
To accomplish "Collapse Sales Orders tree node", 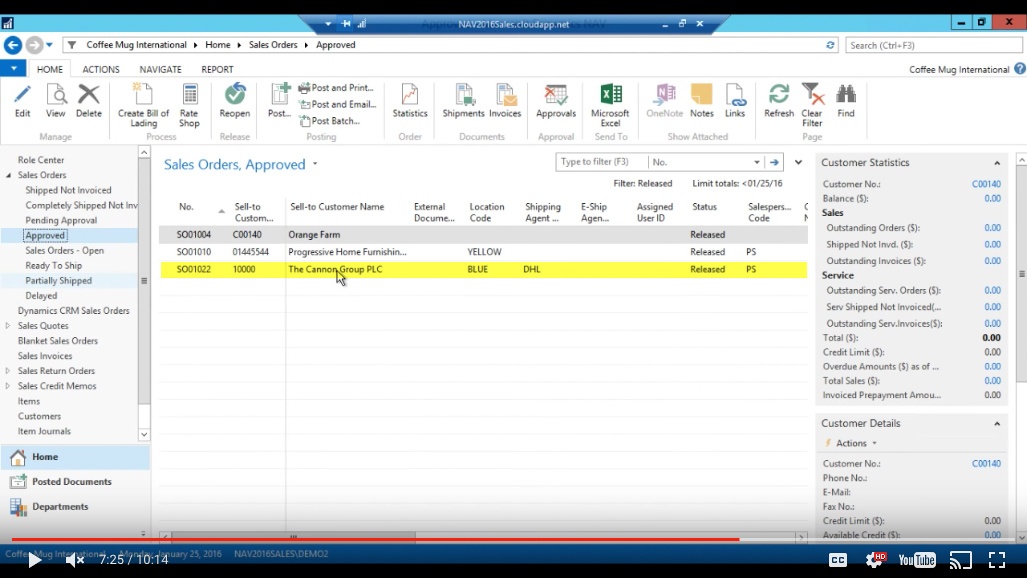I will pyautogui.click(x=9, y=175).
